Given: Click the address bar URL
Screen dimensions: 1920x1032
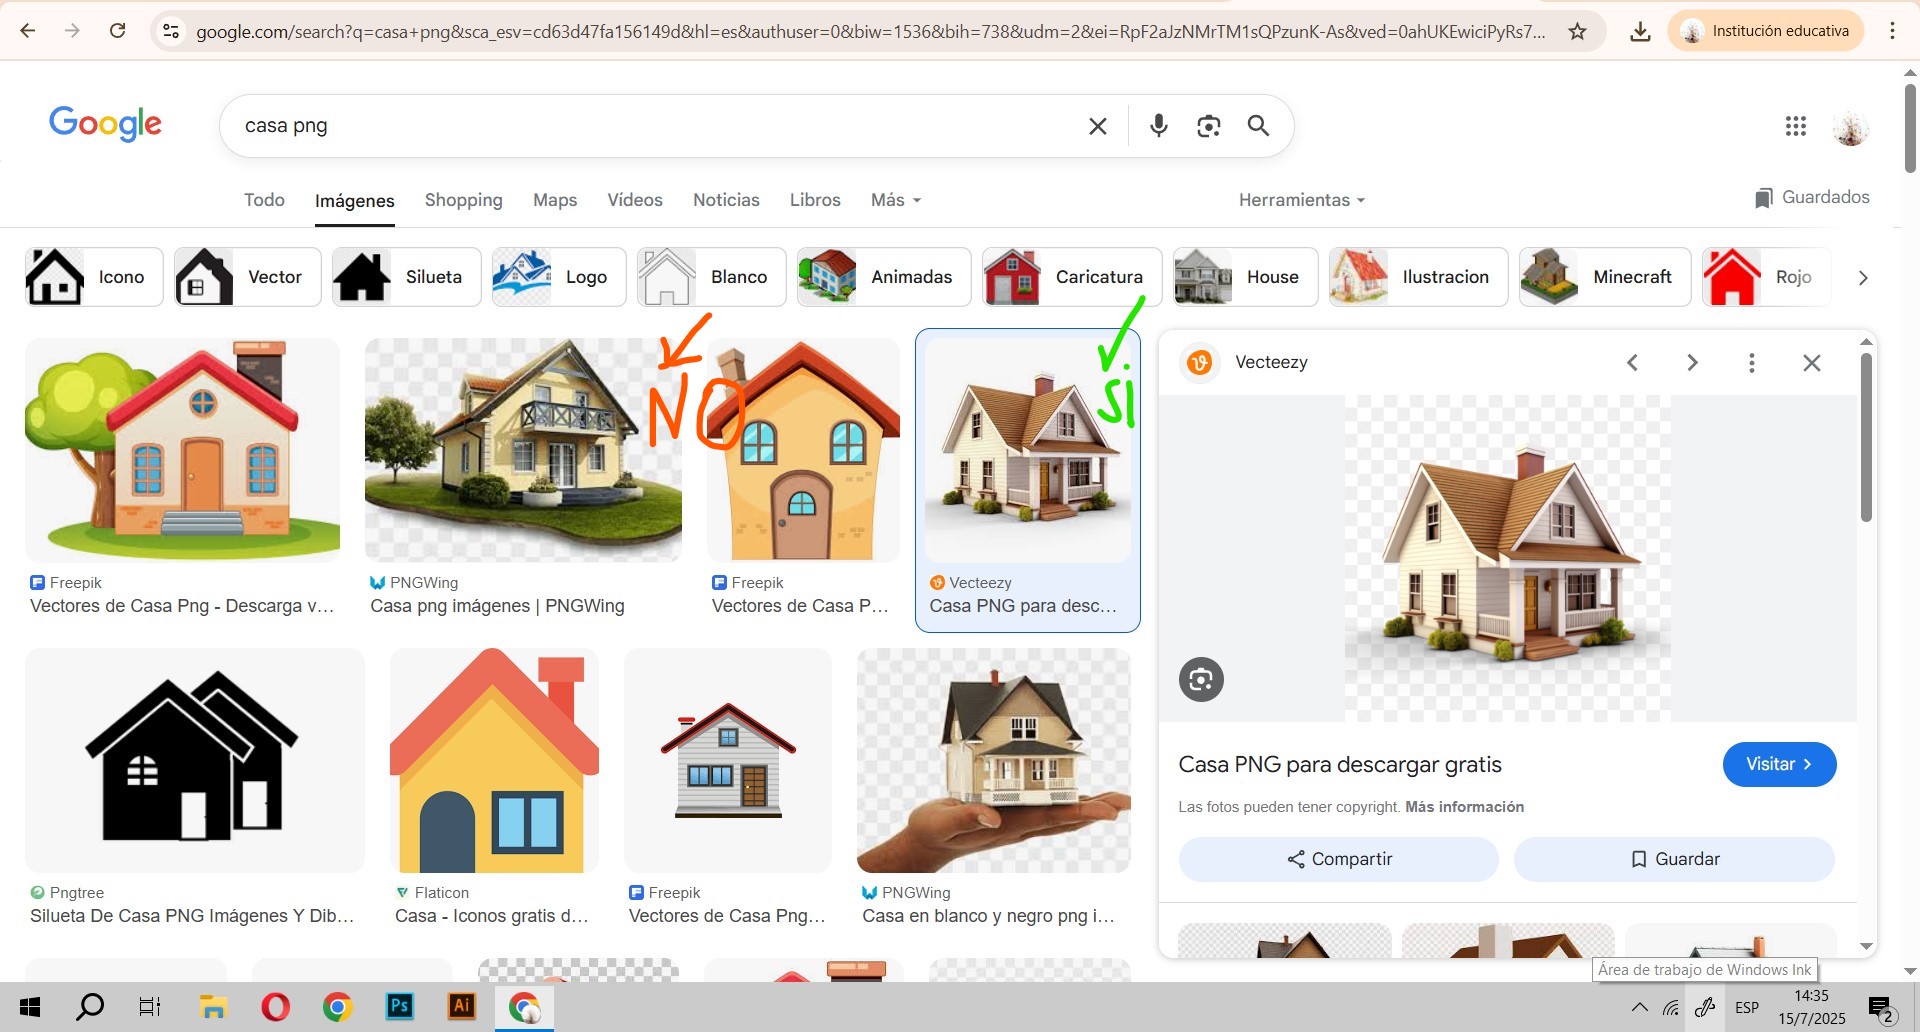Looking at the screenshot, I should (x=870, y=32).
